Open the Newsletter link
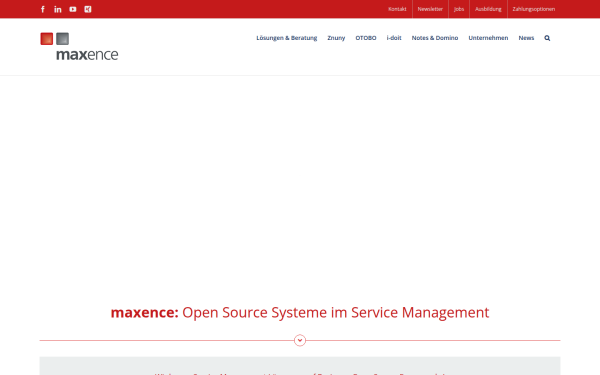The image size is (600, 375). click(430, 9)
